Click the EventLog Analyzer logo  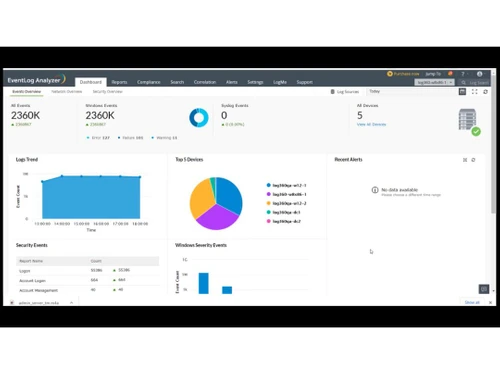36,79
